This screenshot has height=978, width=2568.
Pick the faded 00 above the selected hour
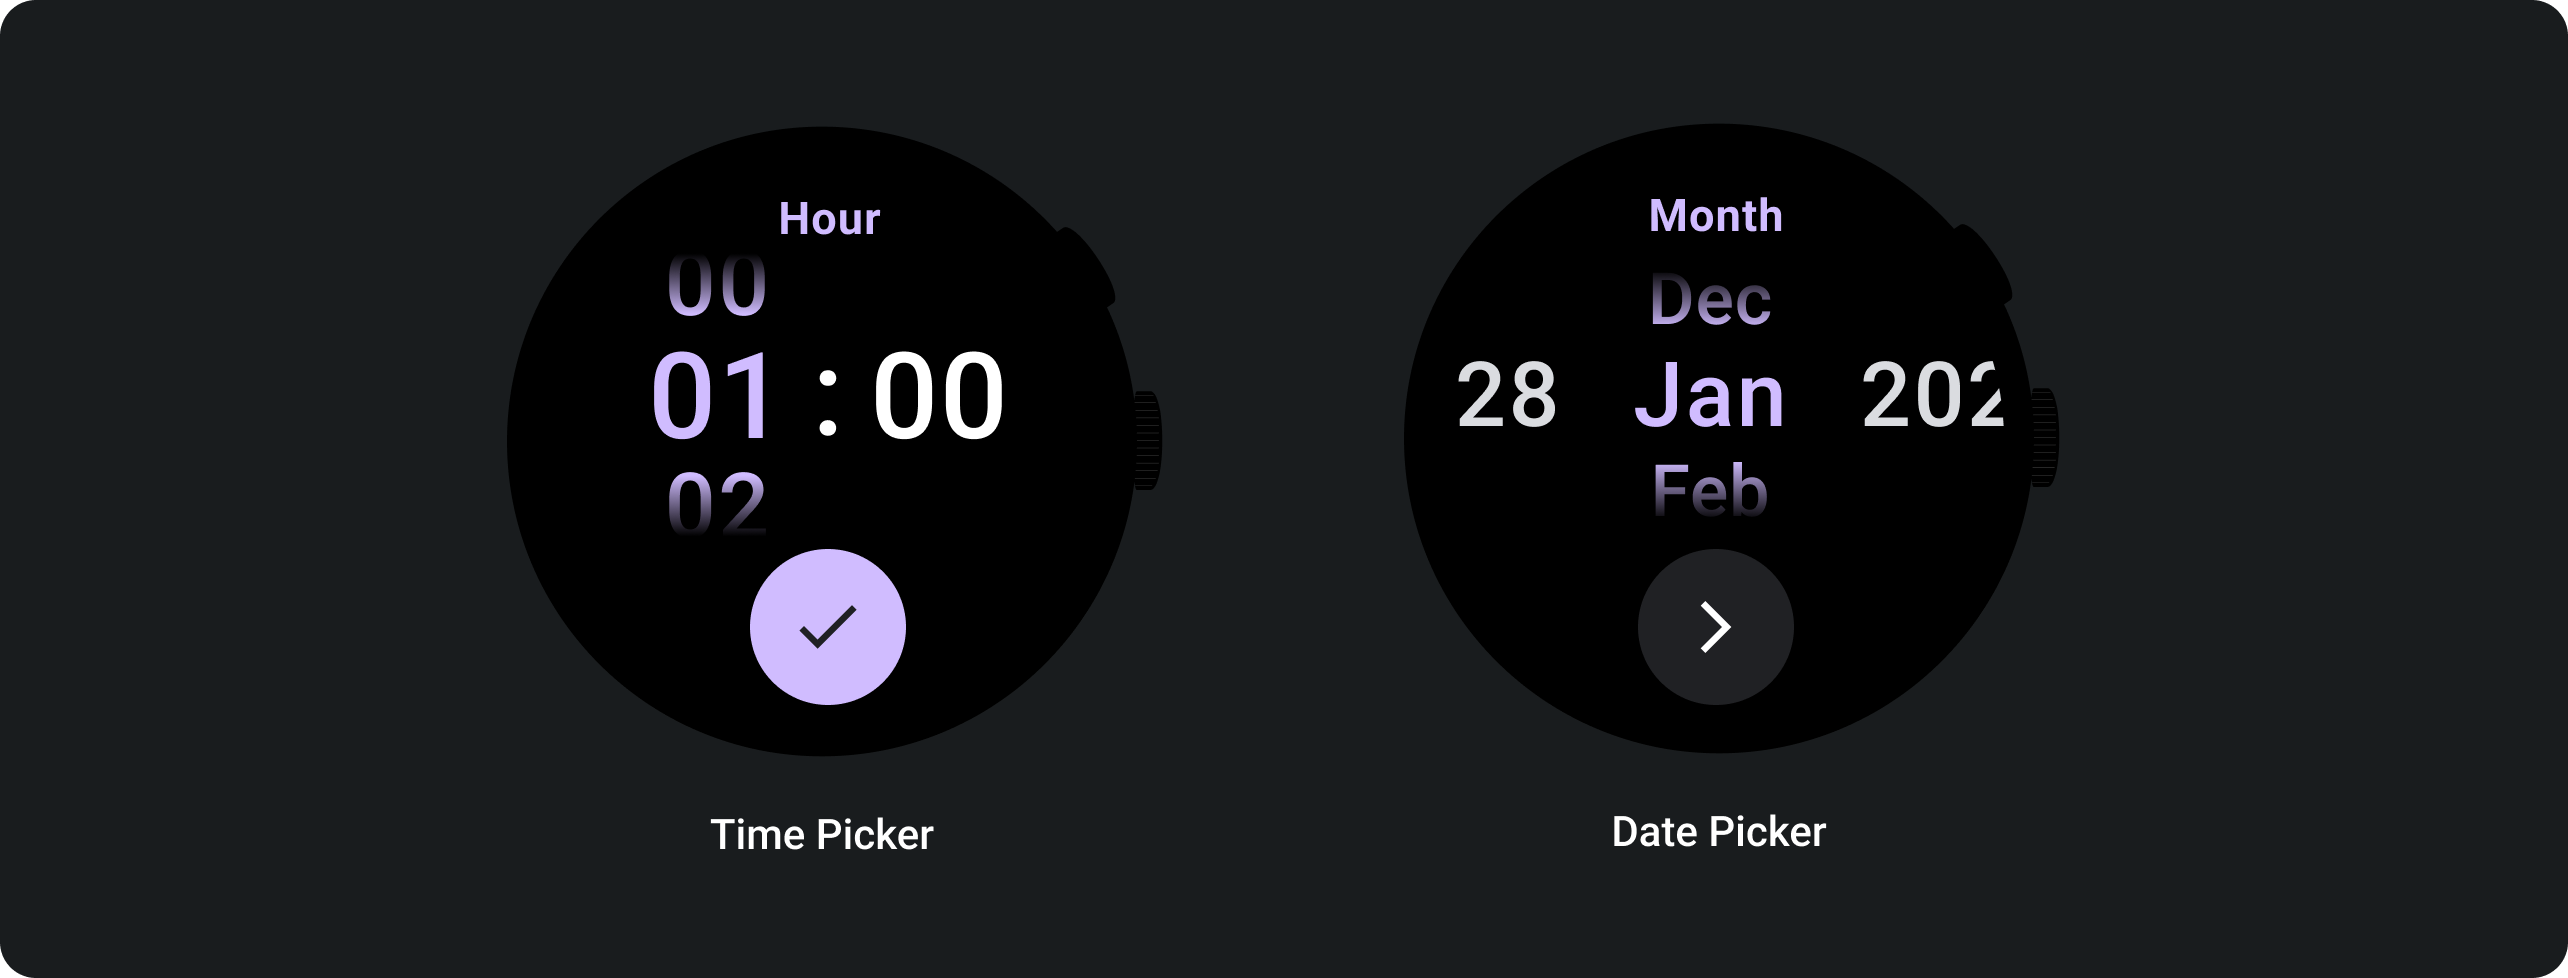click(716, 287)
